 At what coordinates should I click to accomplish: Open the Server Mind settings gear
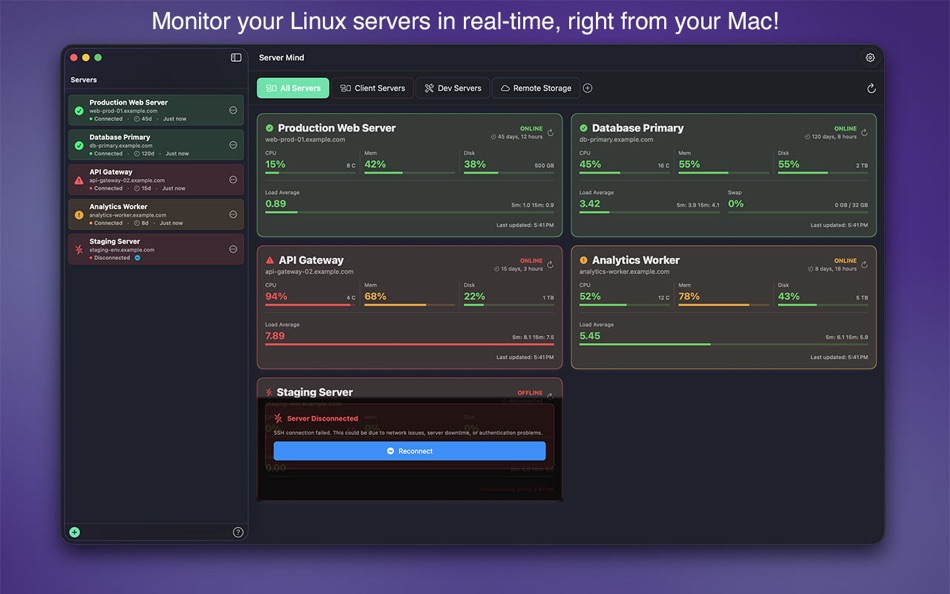tap(870, 57)
